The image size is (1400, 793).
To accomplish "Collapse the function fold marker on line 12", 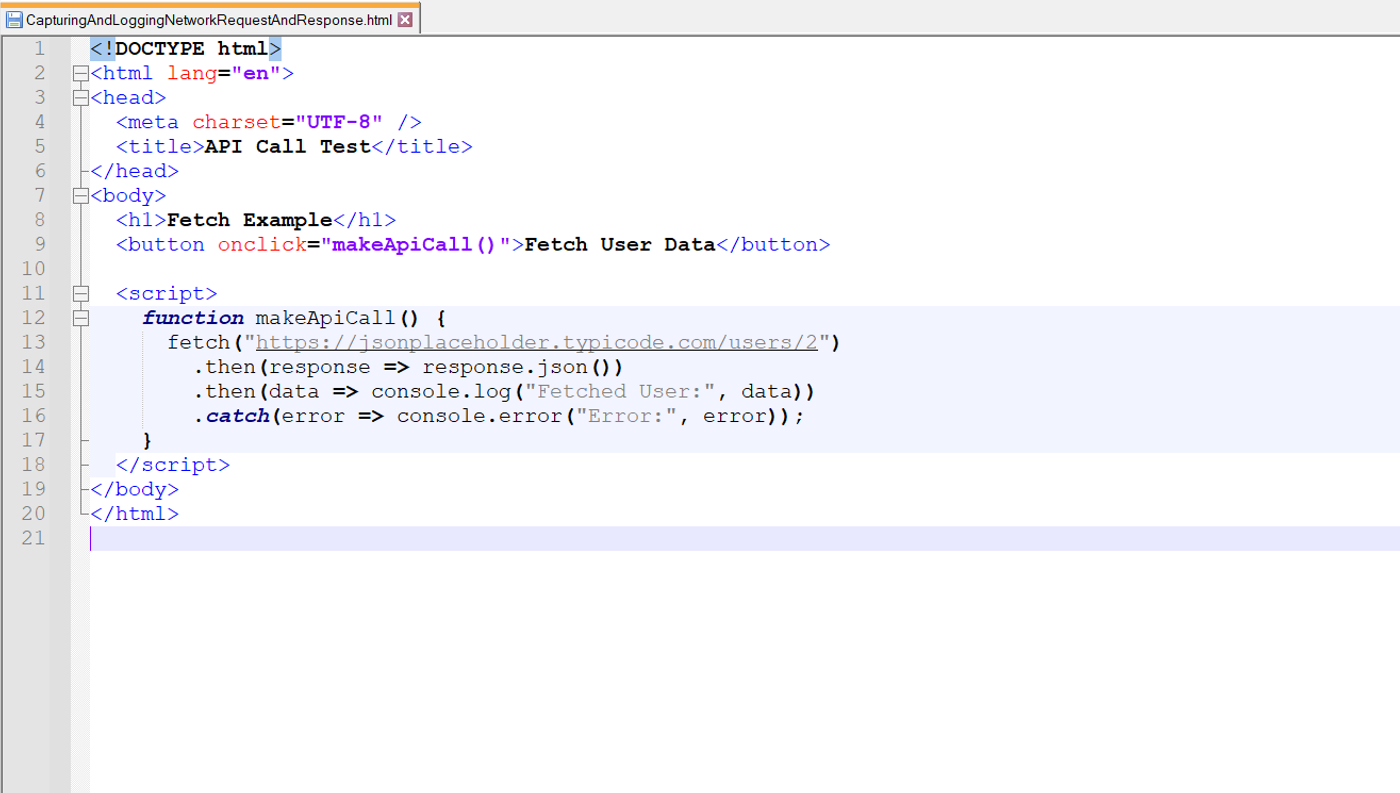I will pos(80,318).
